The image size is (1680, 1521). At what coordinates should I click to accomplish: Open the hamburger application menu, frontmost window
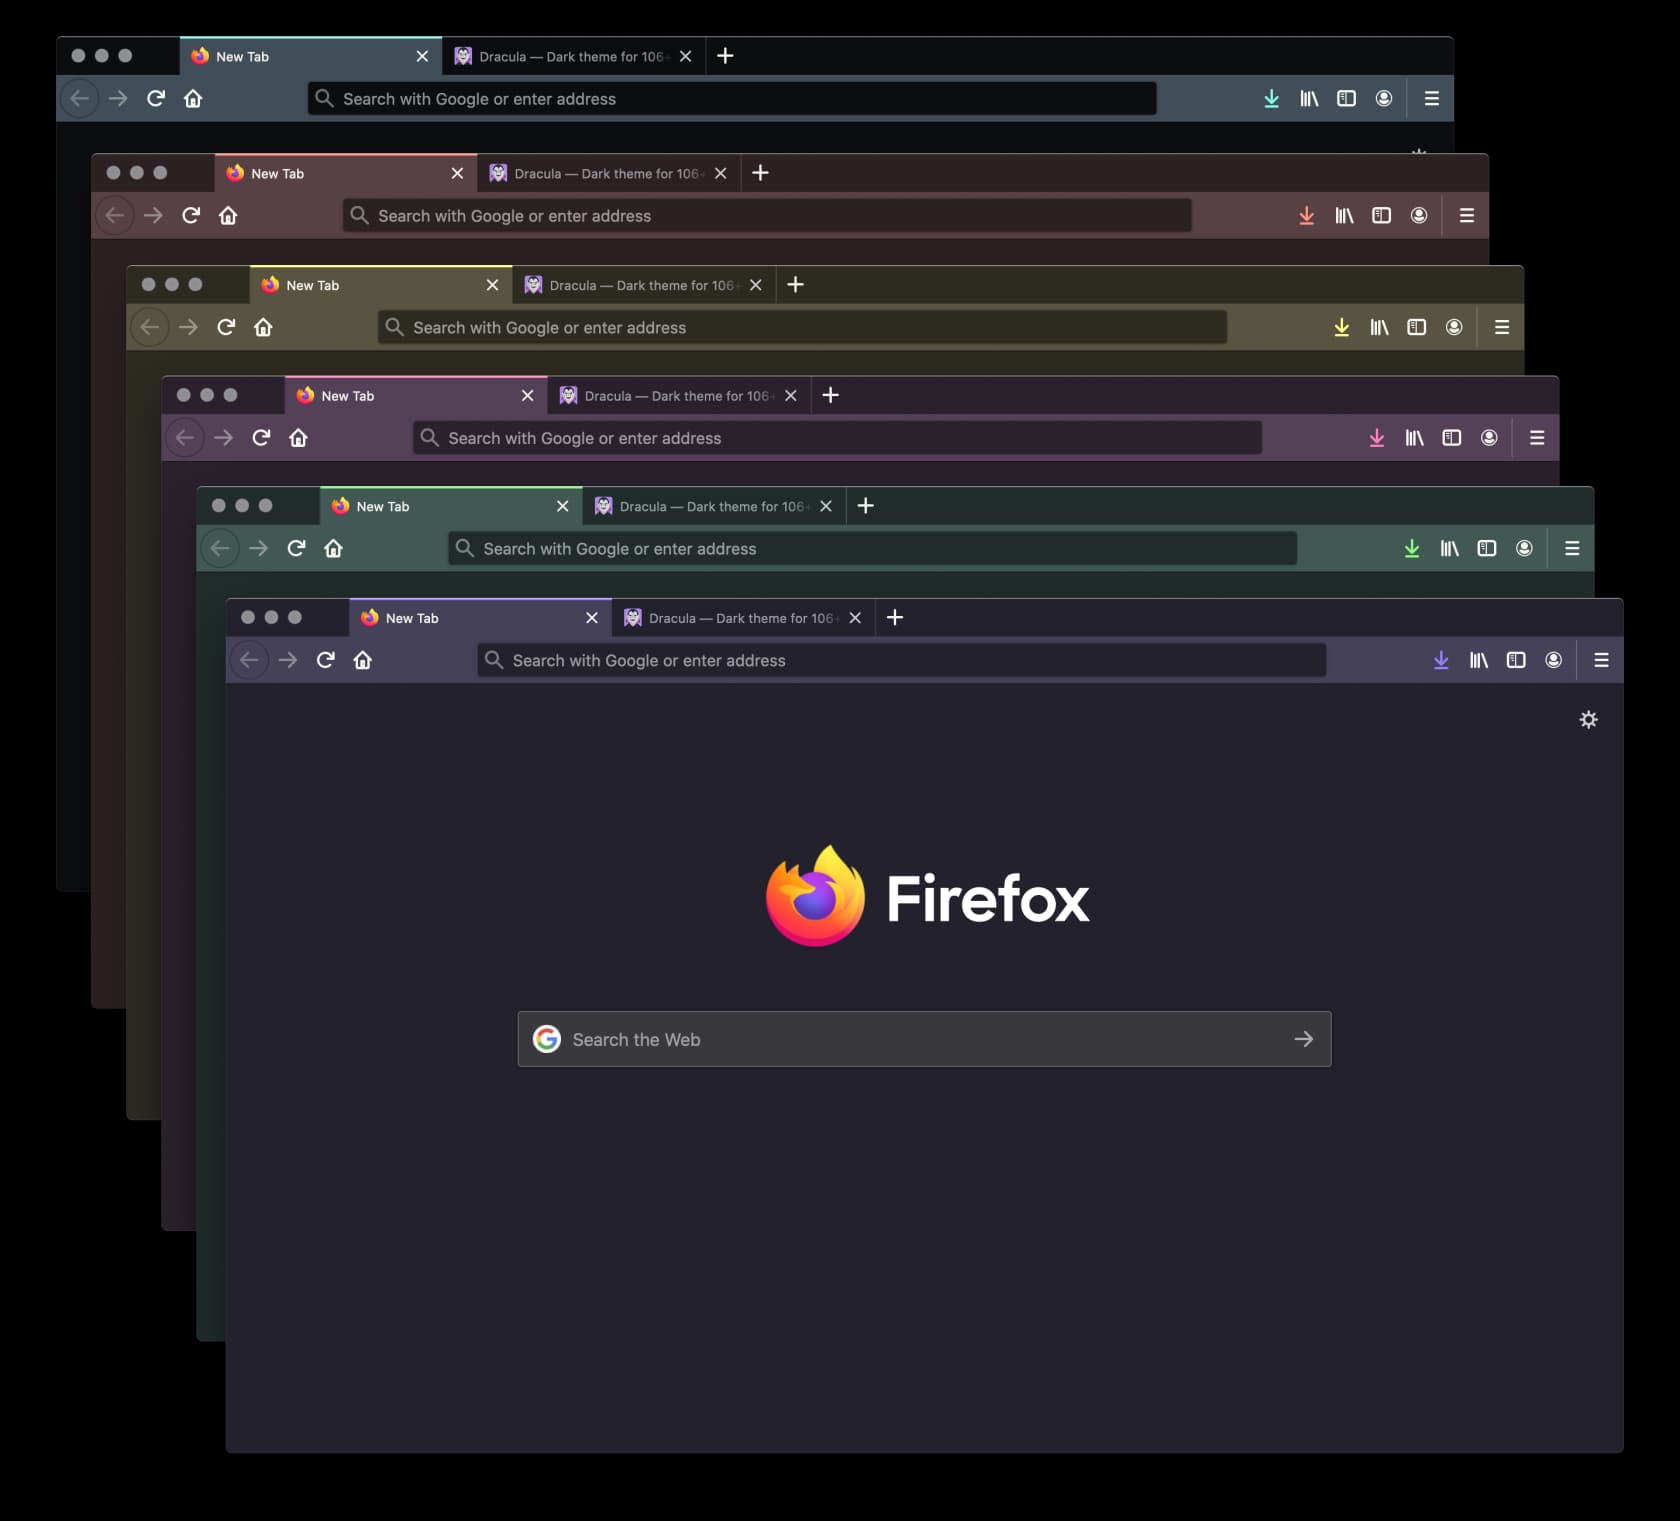point(1601,660)
